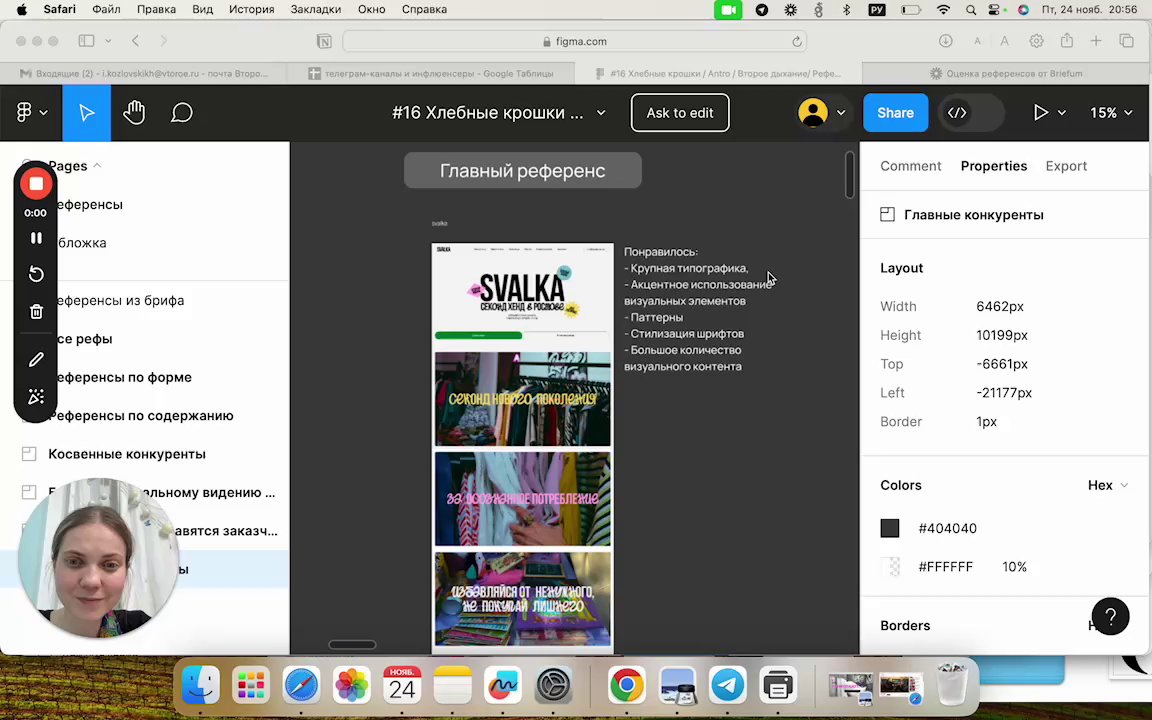Open a new Safari tab plus
The width and height of the screenshot is (1152, 720).
coord(1095,41)
